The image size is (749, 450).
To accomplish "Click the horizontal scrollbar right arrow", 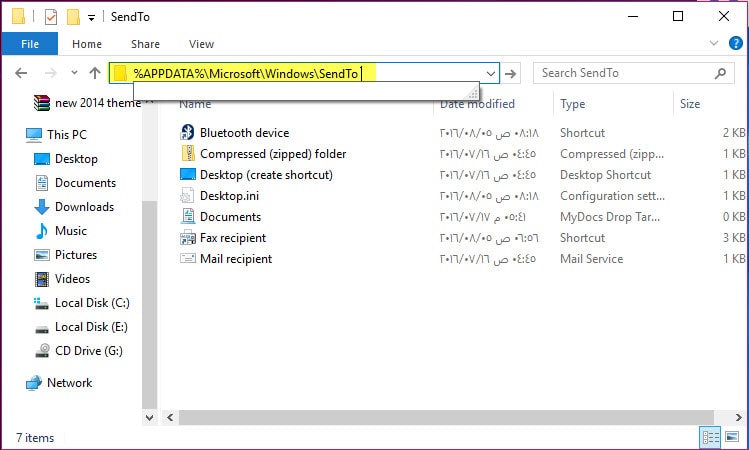I will (738, 418).
